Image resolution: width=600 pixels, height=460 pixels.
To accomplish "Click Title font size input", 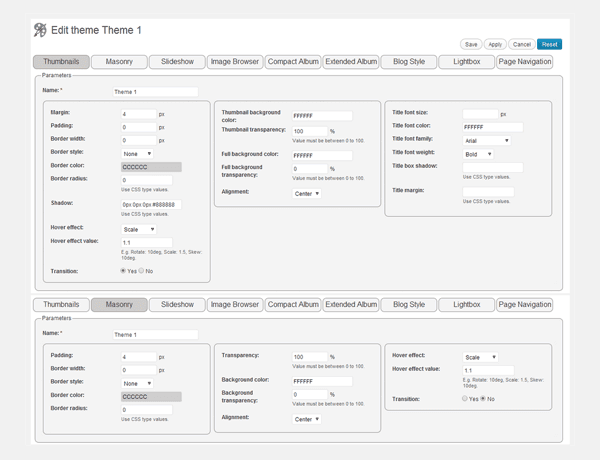I will coord(480,114).
